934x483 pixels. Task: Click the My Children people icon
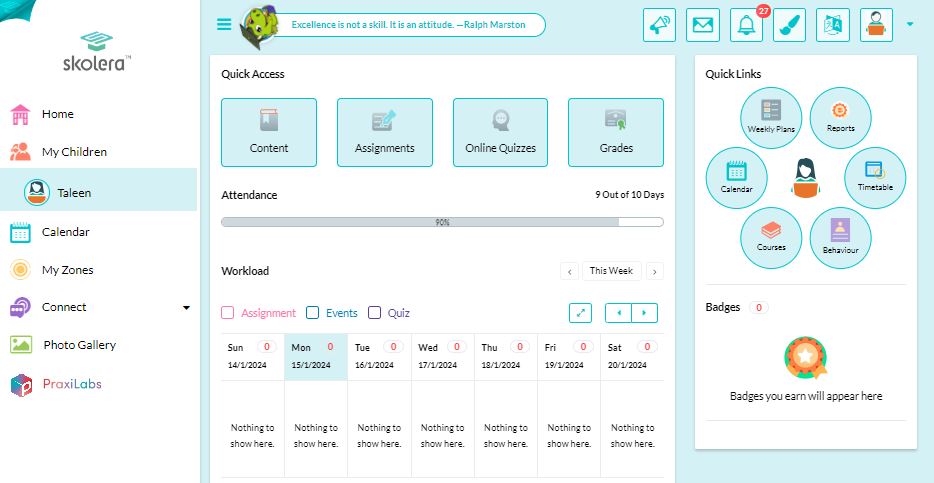20,152
